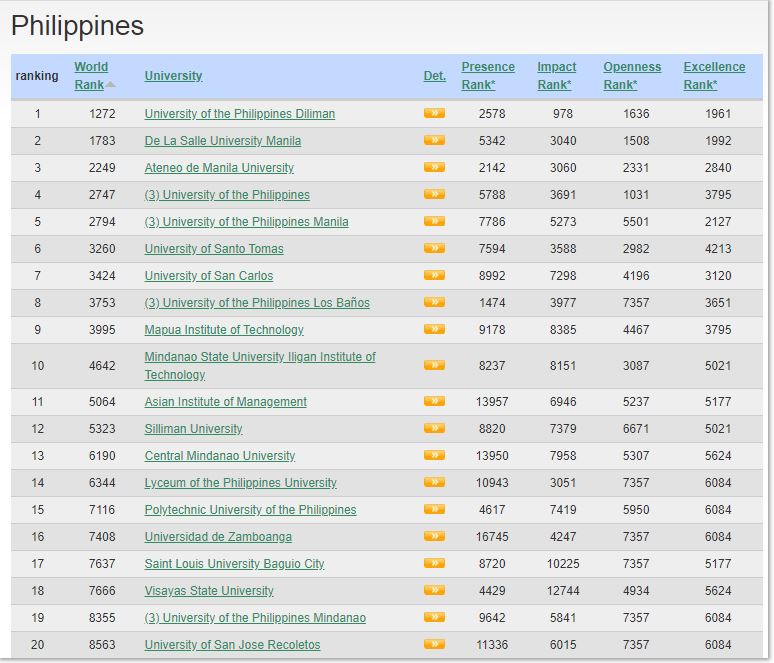Visit University of Santo Tomas page
774x663 pixels.
(214, 248)
